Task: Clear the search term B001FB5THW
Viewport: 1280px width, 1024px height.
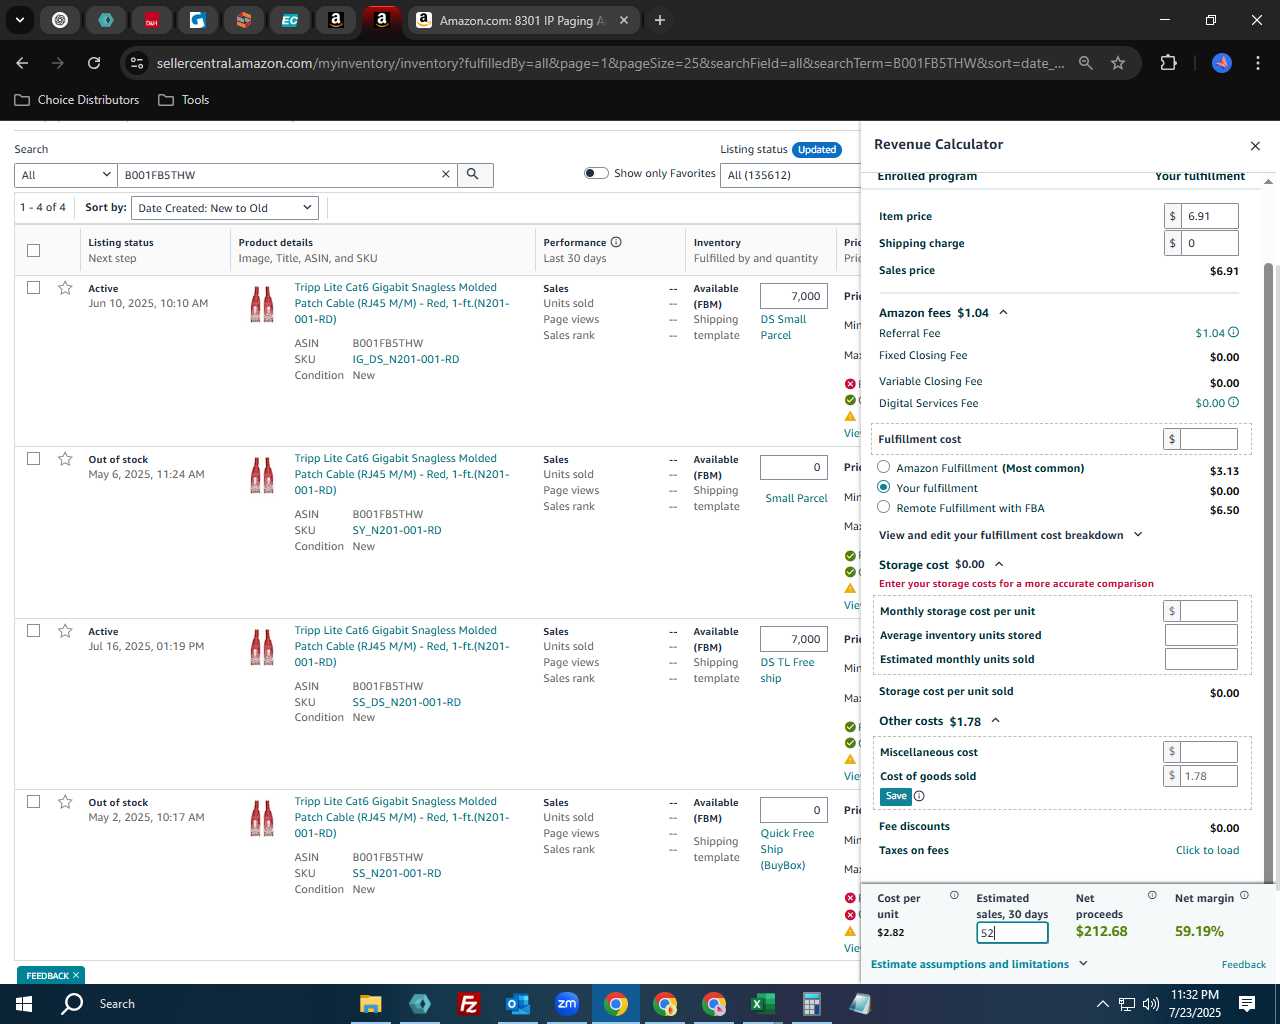Action: tap(446, 175)
